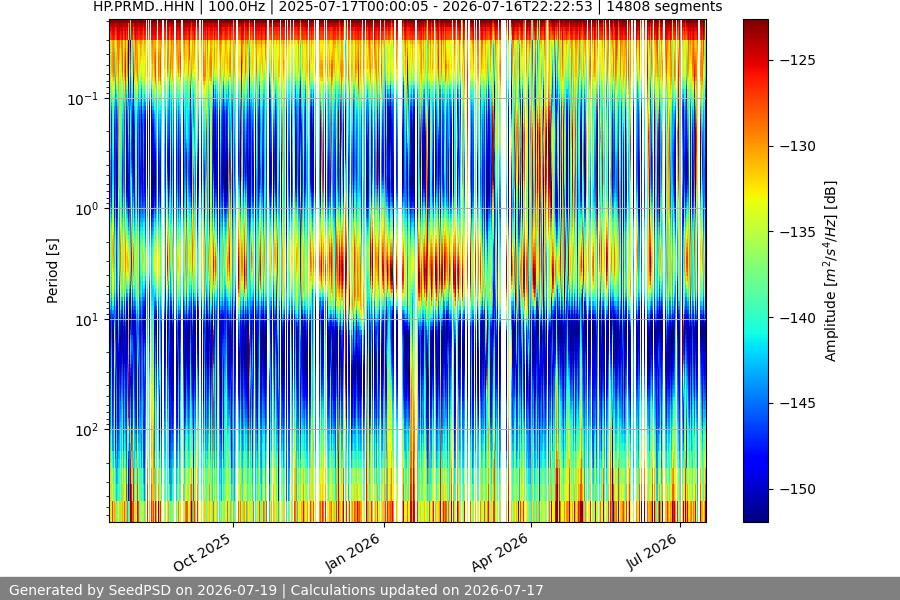900x600 pixels.
Task: Click the 'Jan 2026' x-axis label
Action: (352, 552)
